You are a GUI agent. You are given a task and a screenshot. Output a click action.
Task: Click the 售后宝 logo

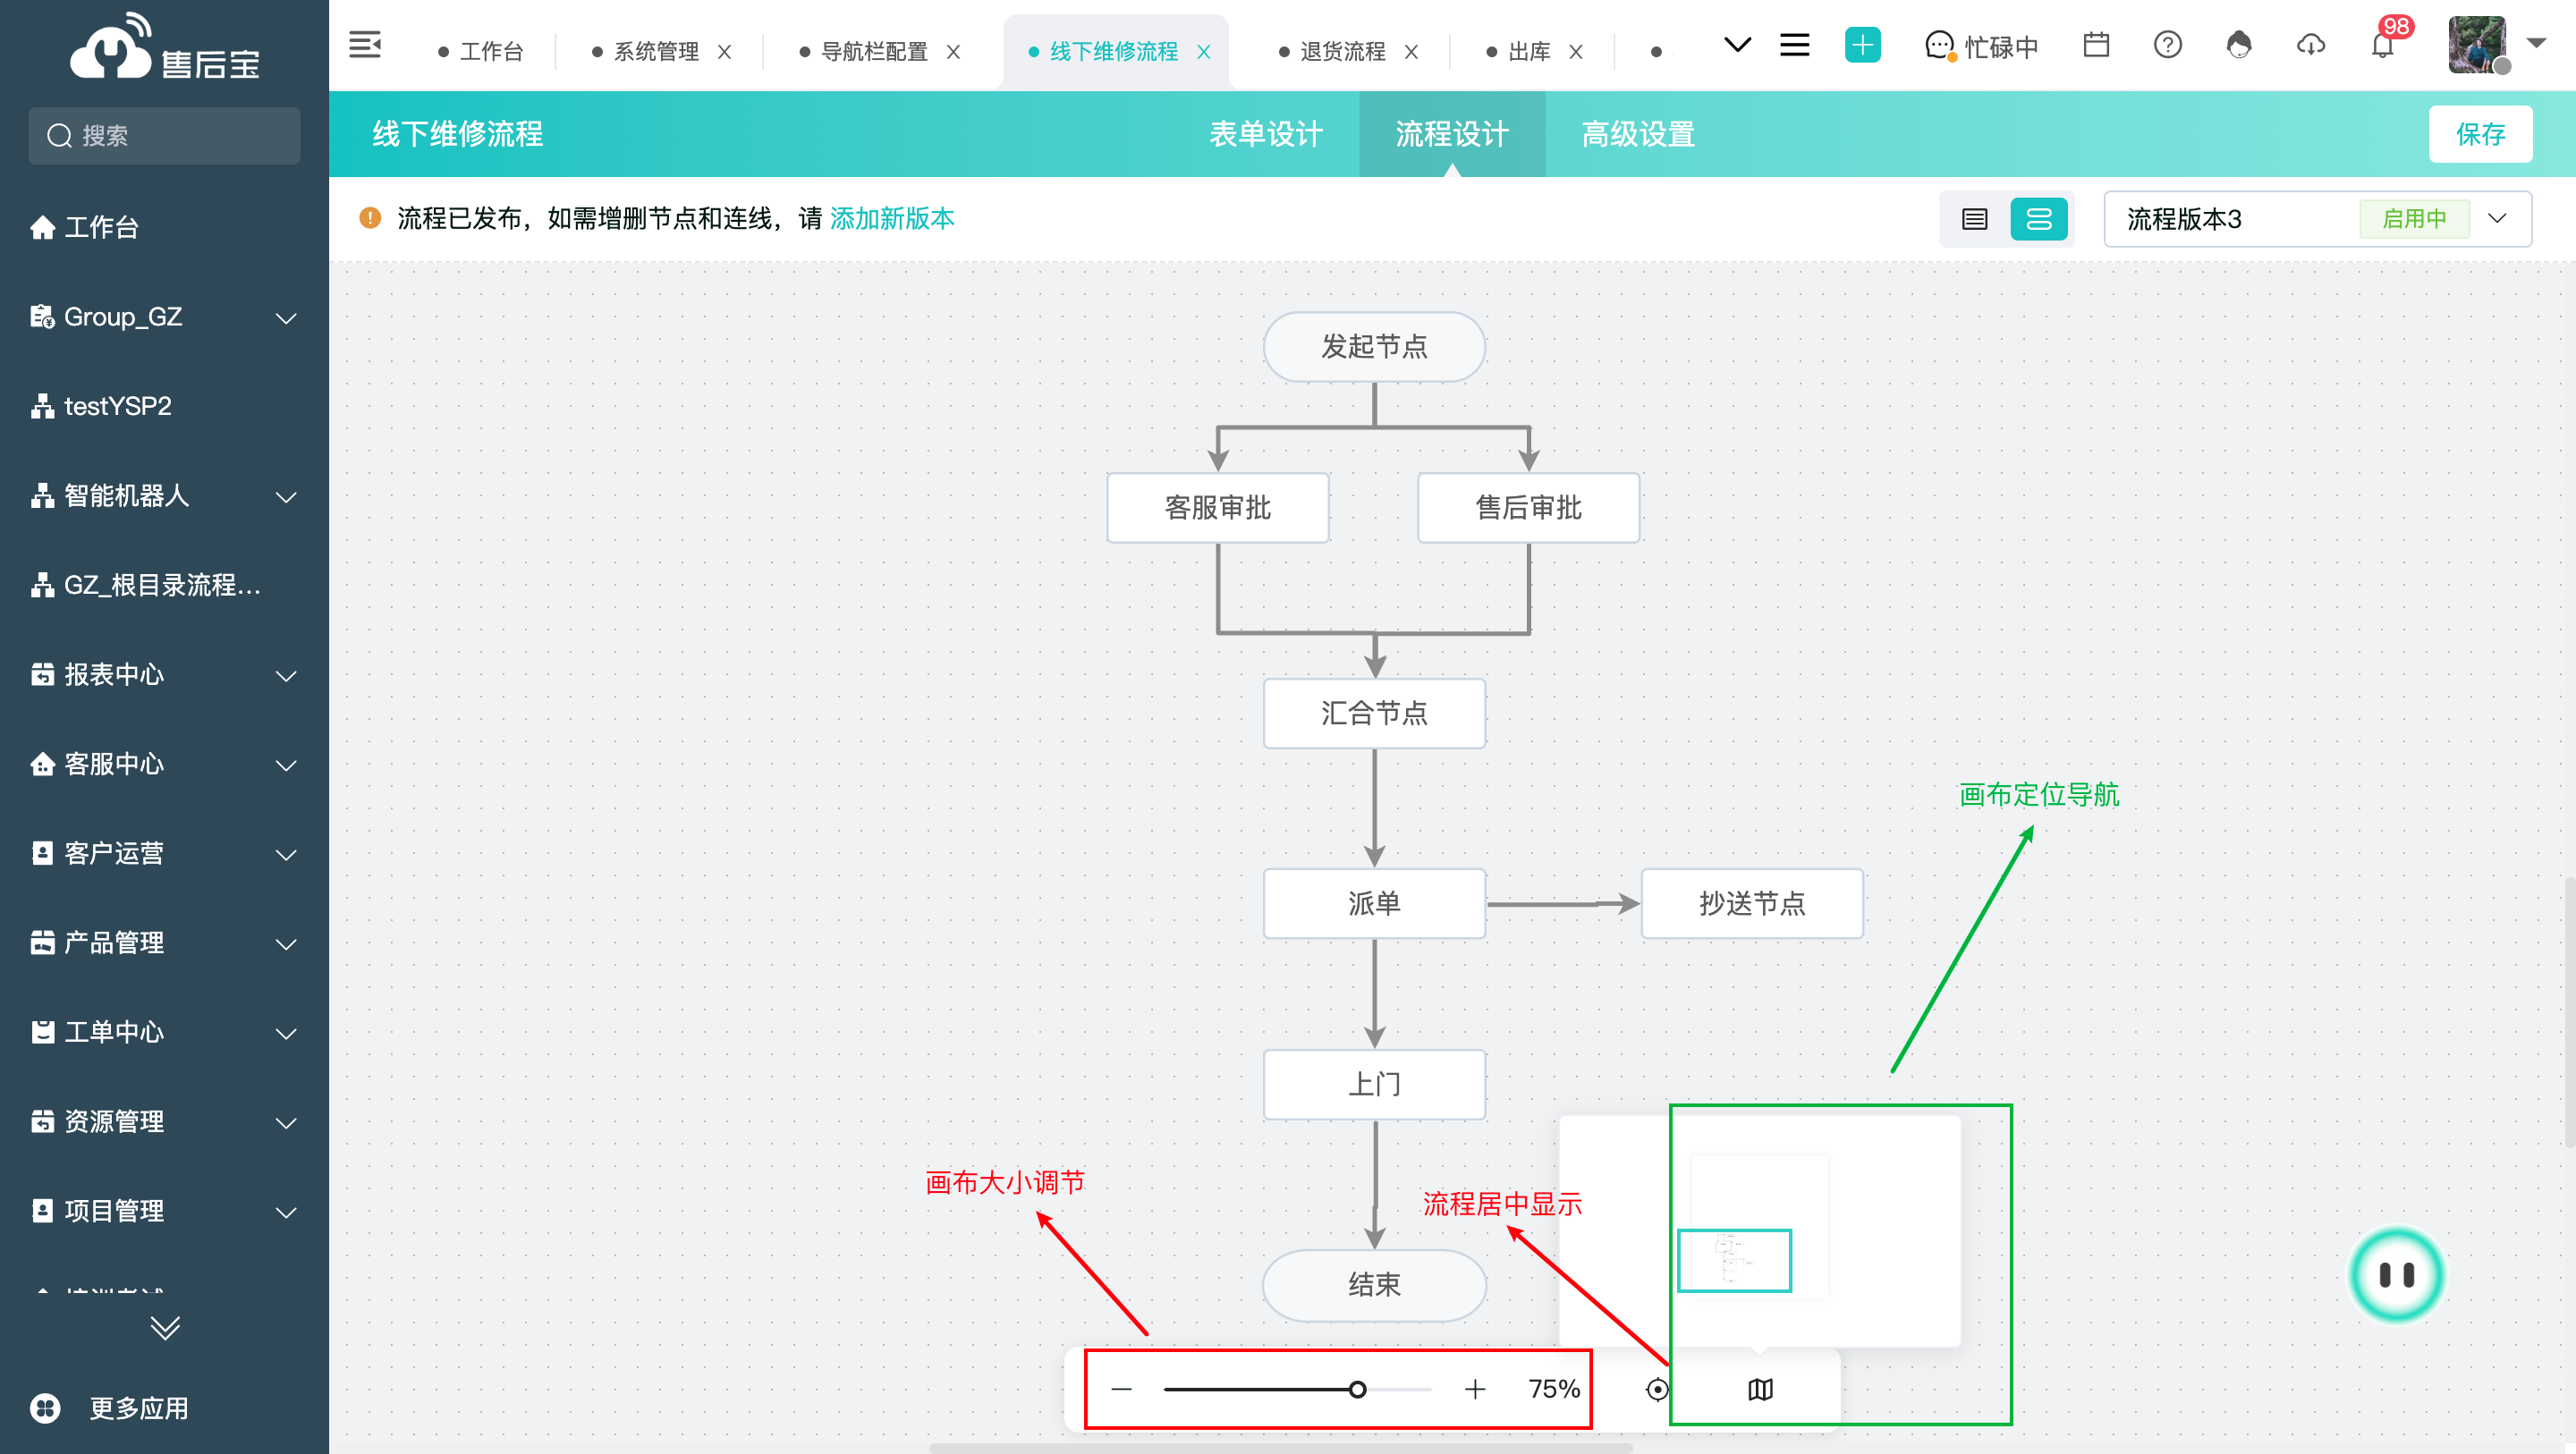point(165,46)
